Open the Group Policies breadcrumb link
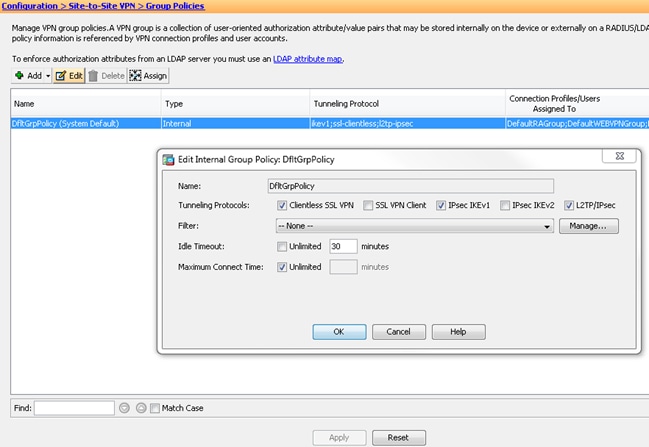The width and height of the screenshot is (649, 447). point(175,6)
